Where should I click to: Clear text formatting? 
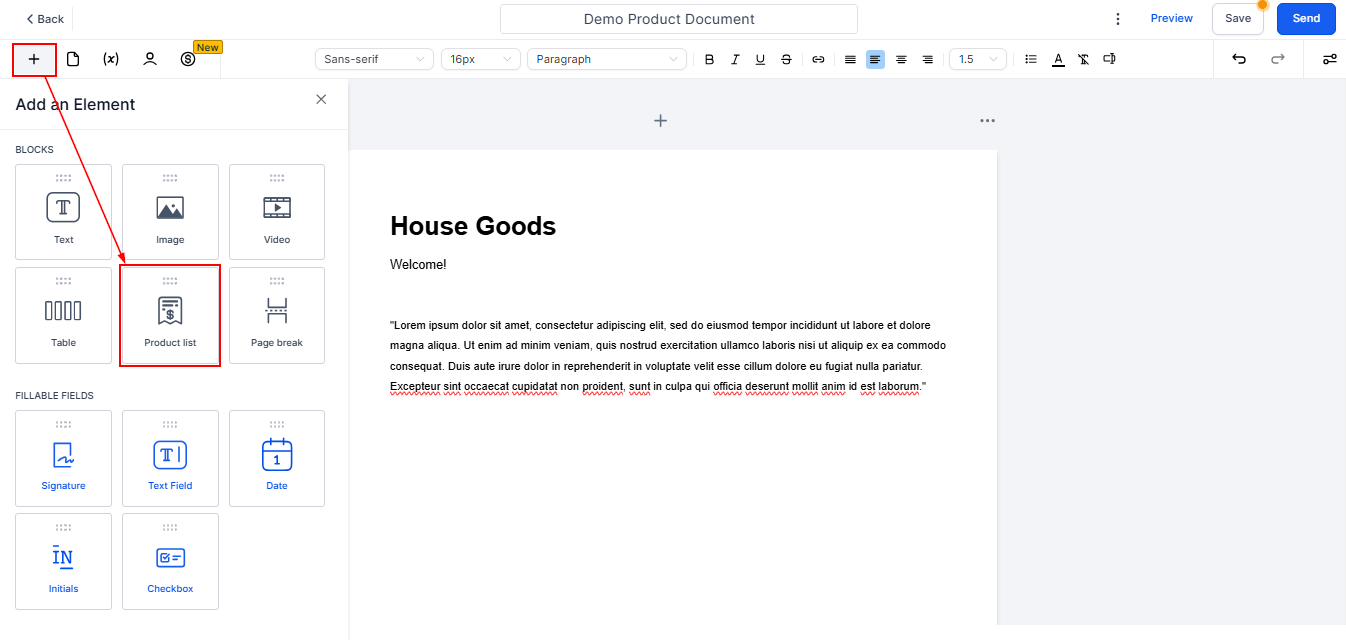(x=1083, y=59)
